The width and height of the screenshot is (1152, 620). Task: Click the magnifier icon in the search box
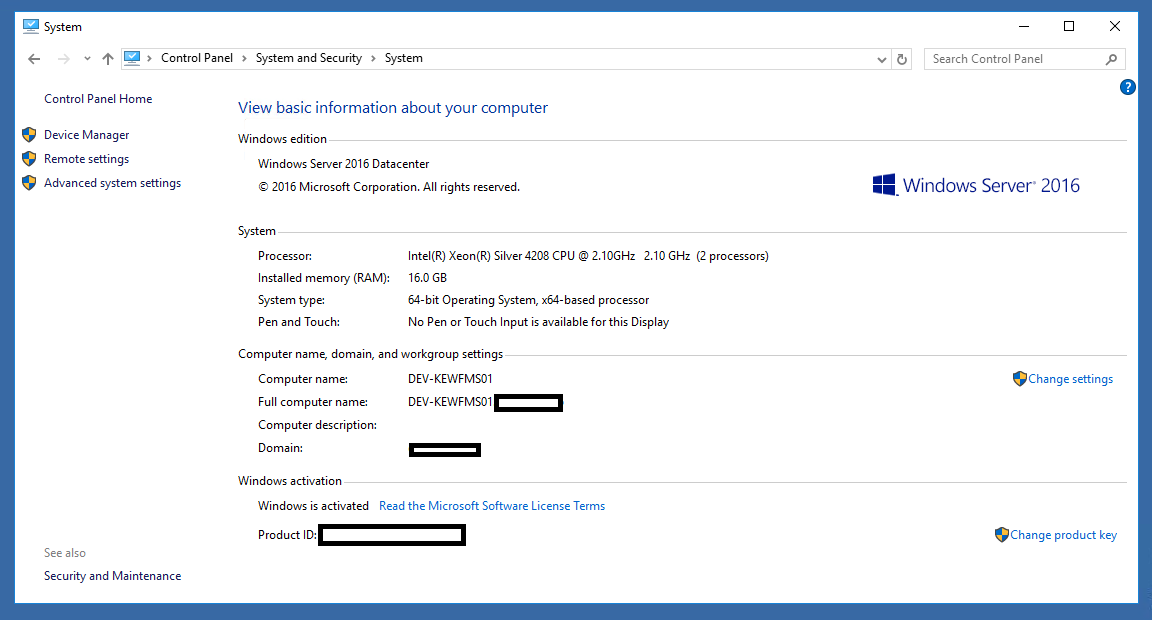1111,59
